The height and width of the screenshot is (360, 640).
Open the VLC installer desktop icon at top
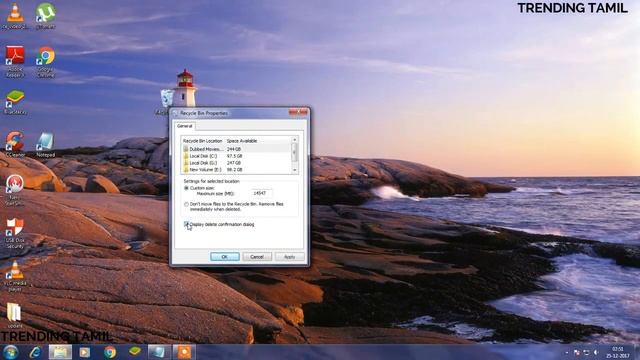(15, 16)
